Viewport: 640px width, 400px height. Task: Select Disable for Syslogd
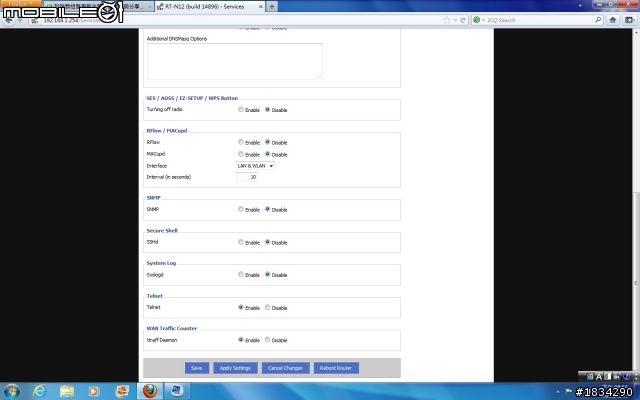click(x=267, y=274)
